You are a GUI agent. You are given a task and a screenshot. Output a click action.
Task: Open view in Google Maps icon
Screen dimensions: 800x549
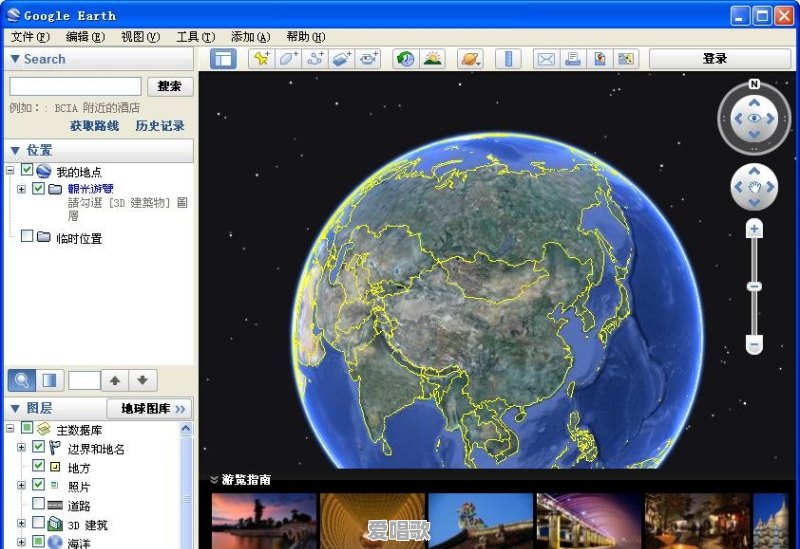599,59
